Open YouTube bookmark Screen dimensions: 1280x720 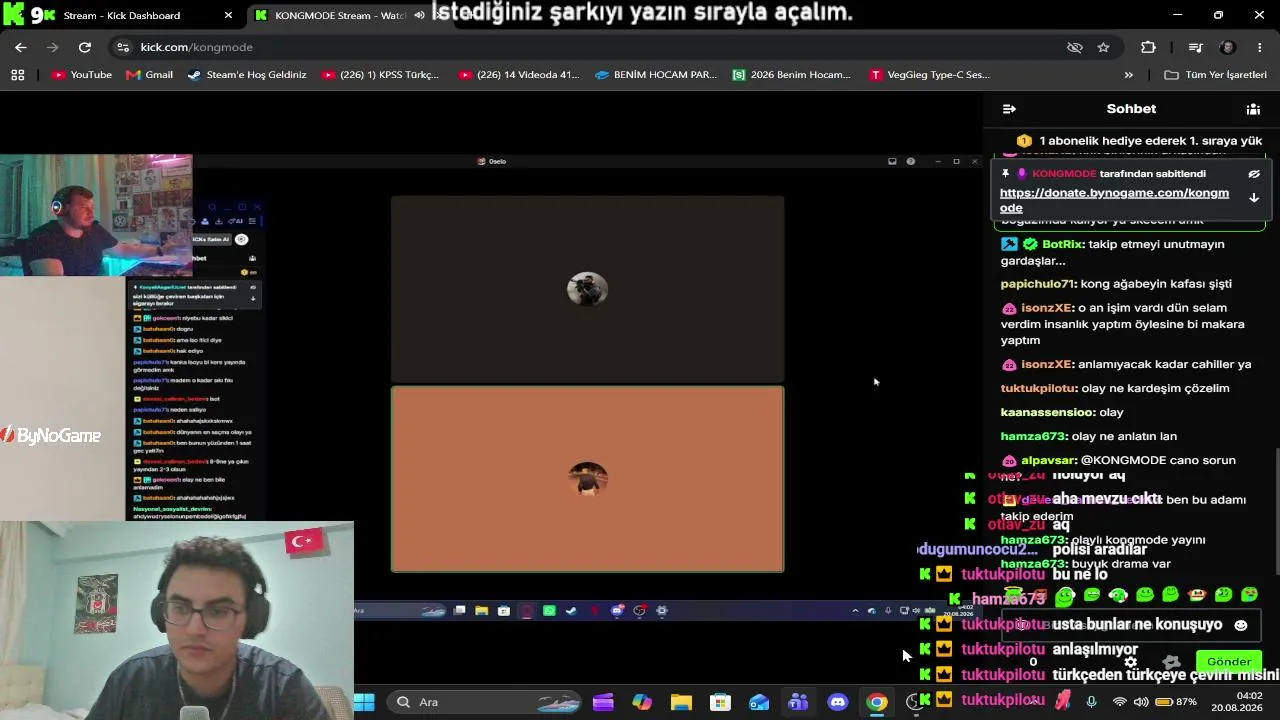(82, 75)
